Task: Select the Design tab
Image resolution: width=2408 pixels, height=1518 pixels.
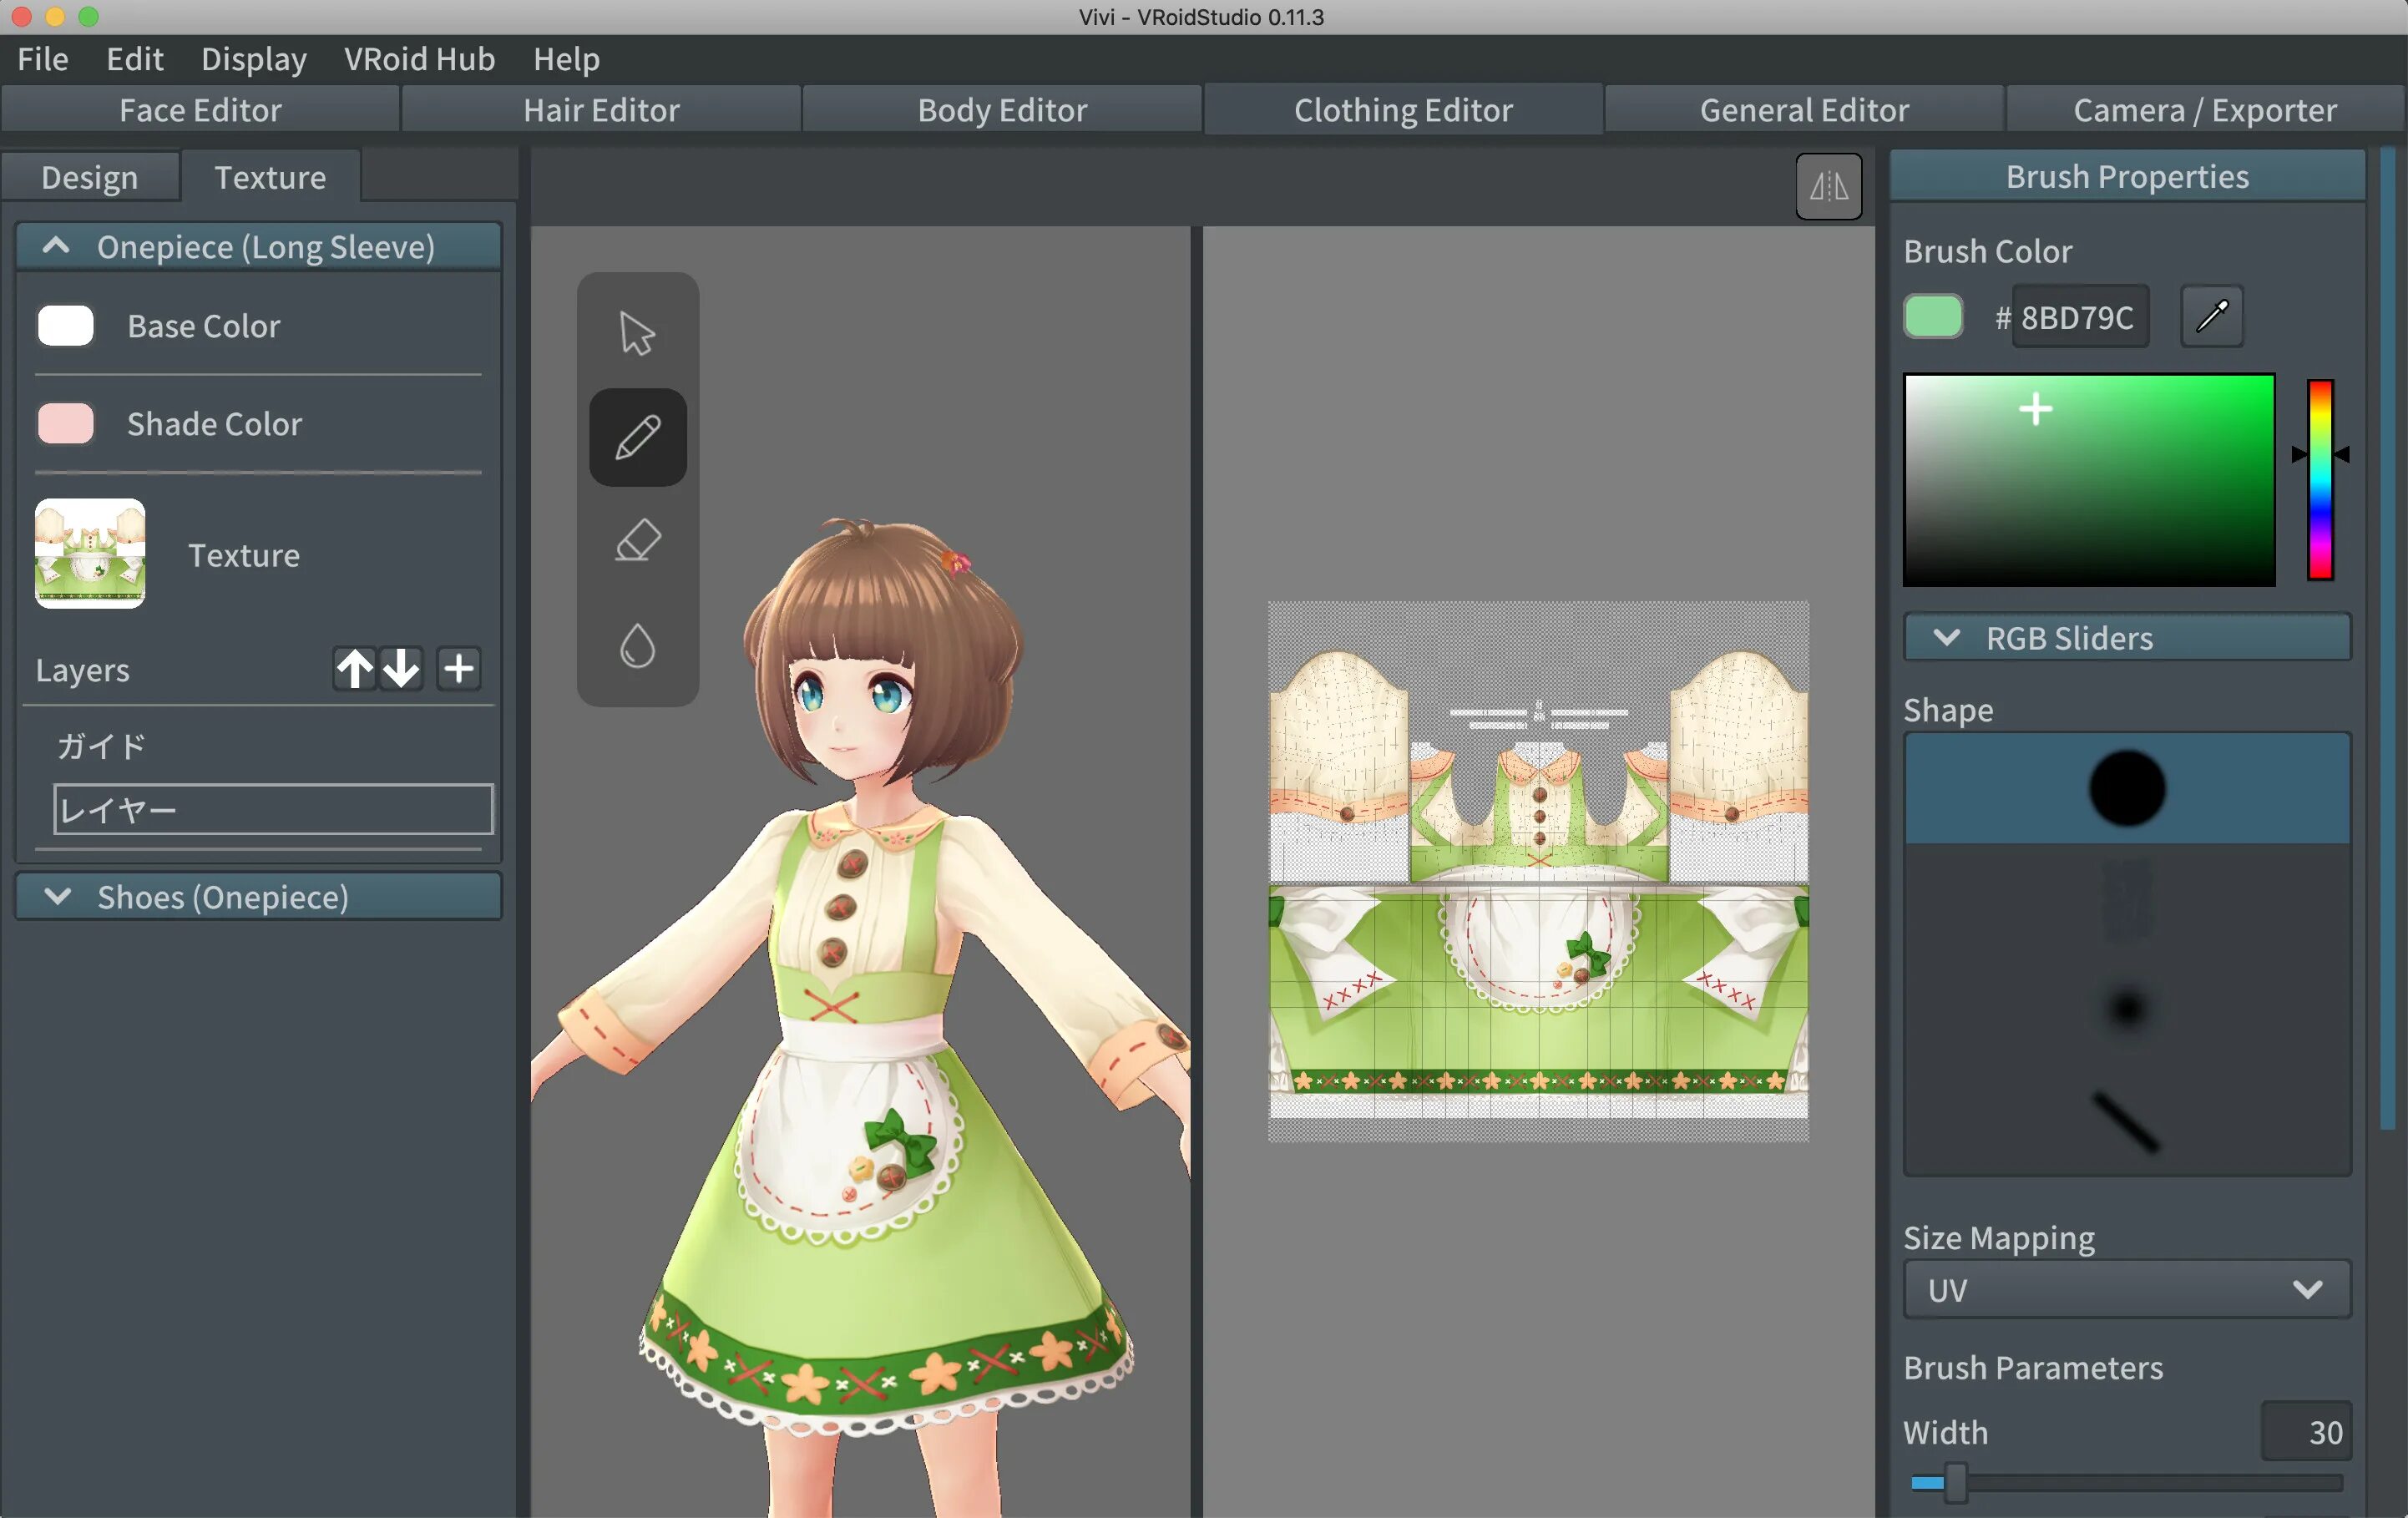Action: tap(88, 177)
